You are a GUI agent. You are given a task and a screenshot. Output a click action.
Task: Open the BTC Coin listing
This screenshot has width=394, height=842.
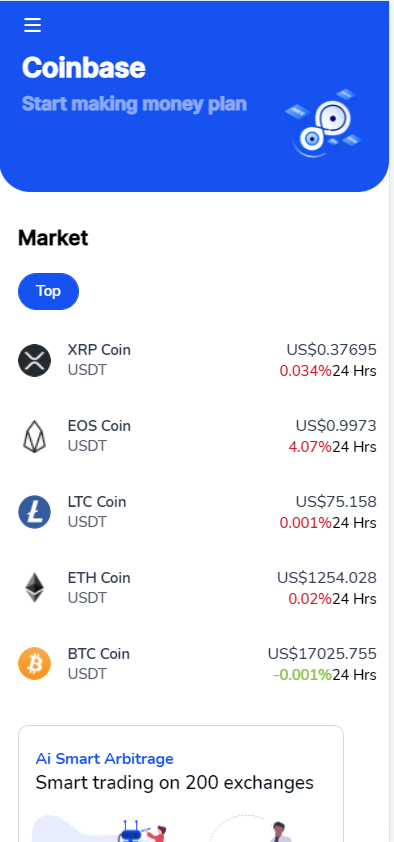(x=197, y=664)
